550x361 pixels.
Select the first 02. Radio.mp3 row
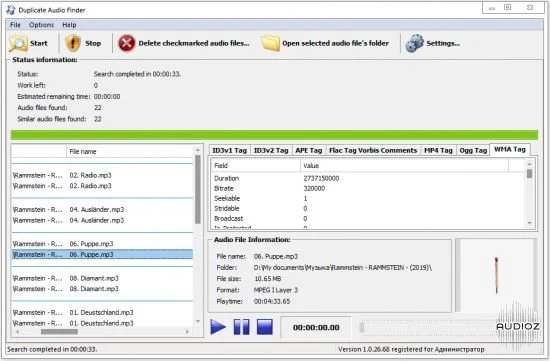[x=102, y=175]
